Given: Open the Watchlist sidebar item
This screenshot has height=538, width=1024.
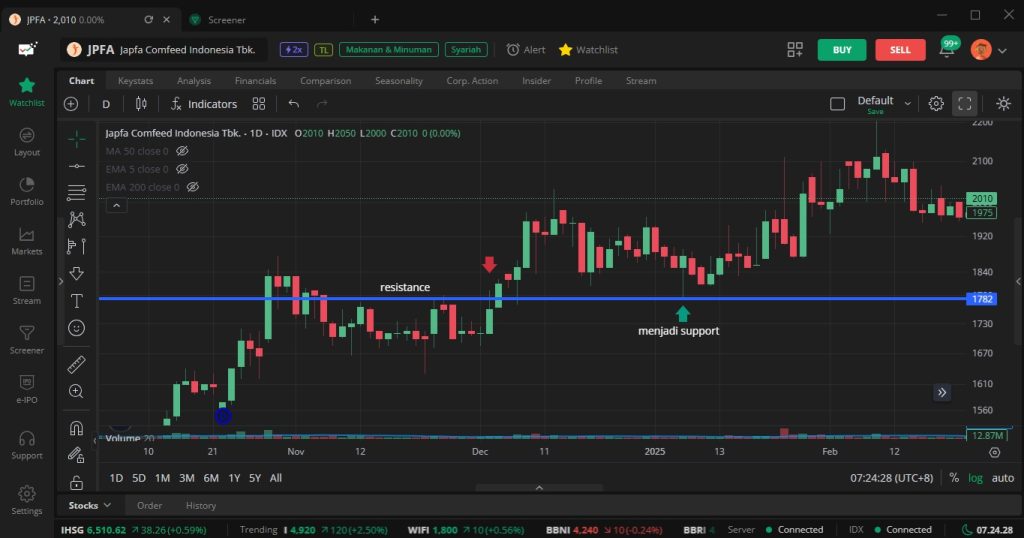Looking at the screenshot, I should coord(27,92).
